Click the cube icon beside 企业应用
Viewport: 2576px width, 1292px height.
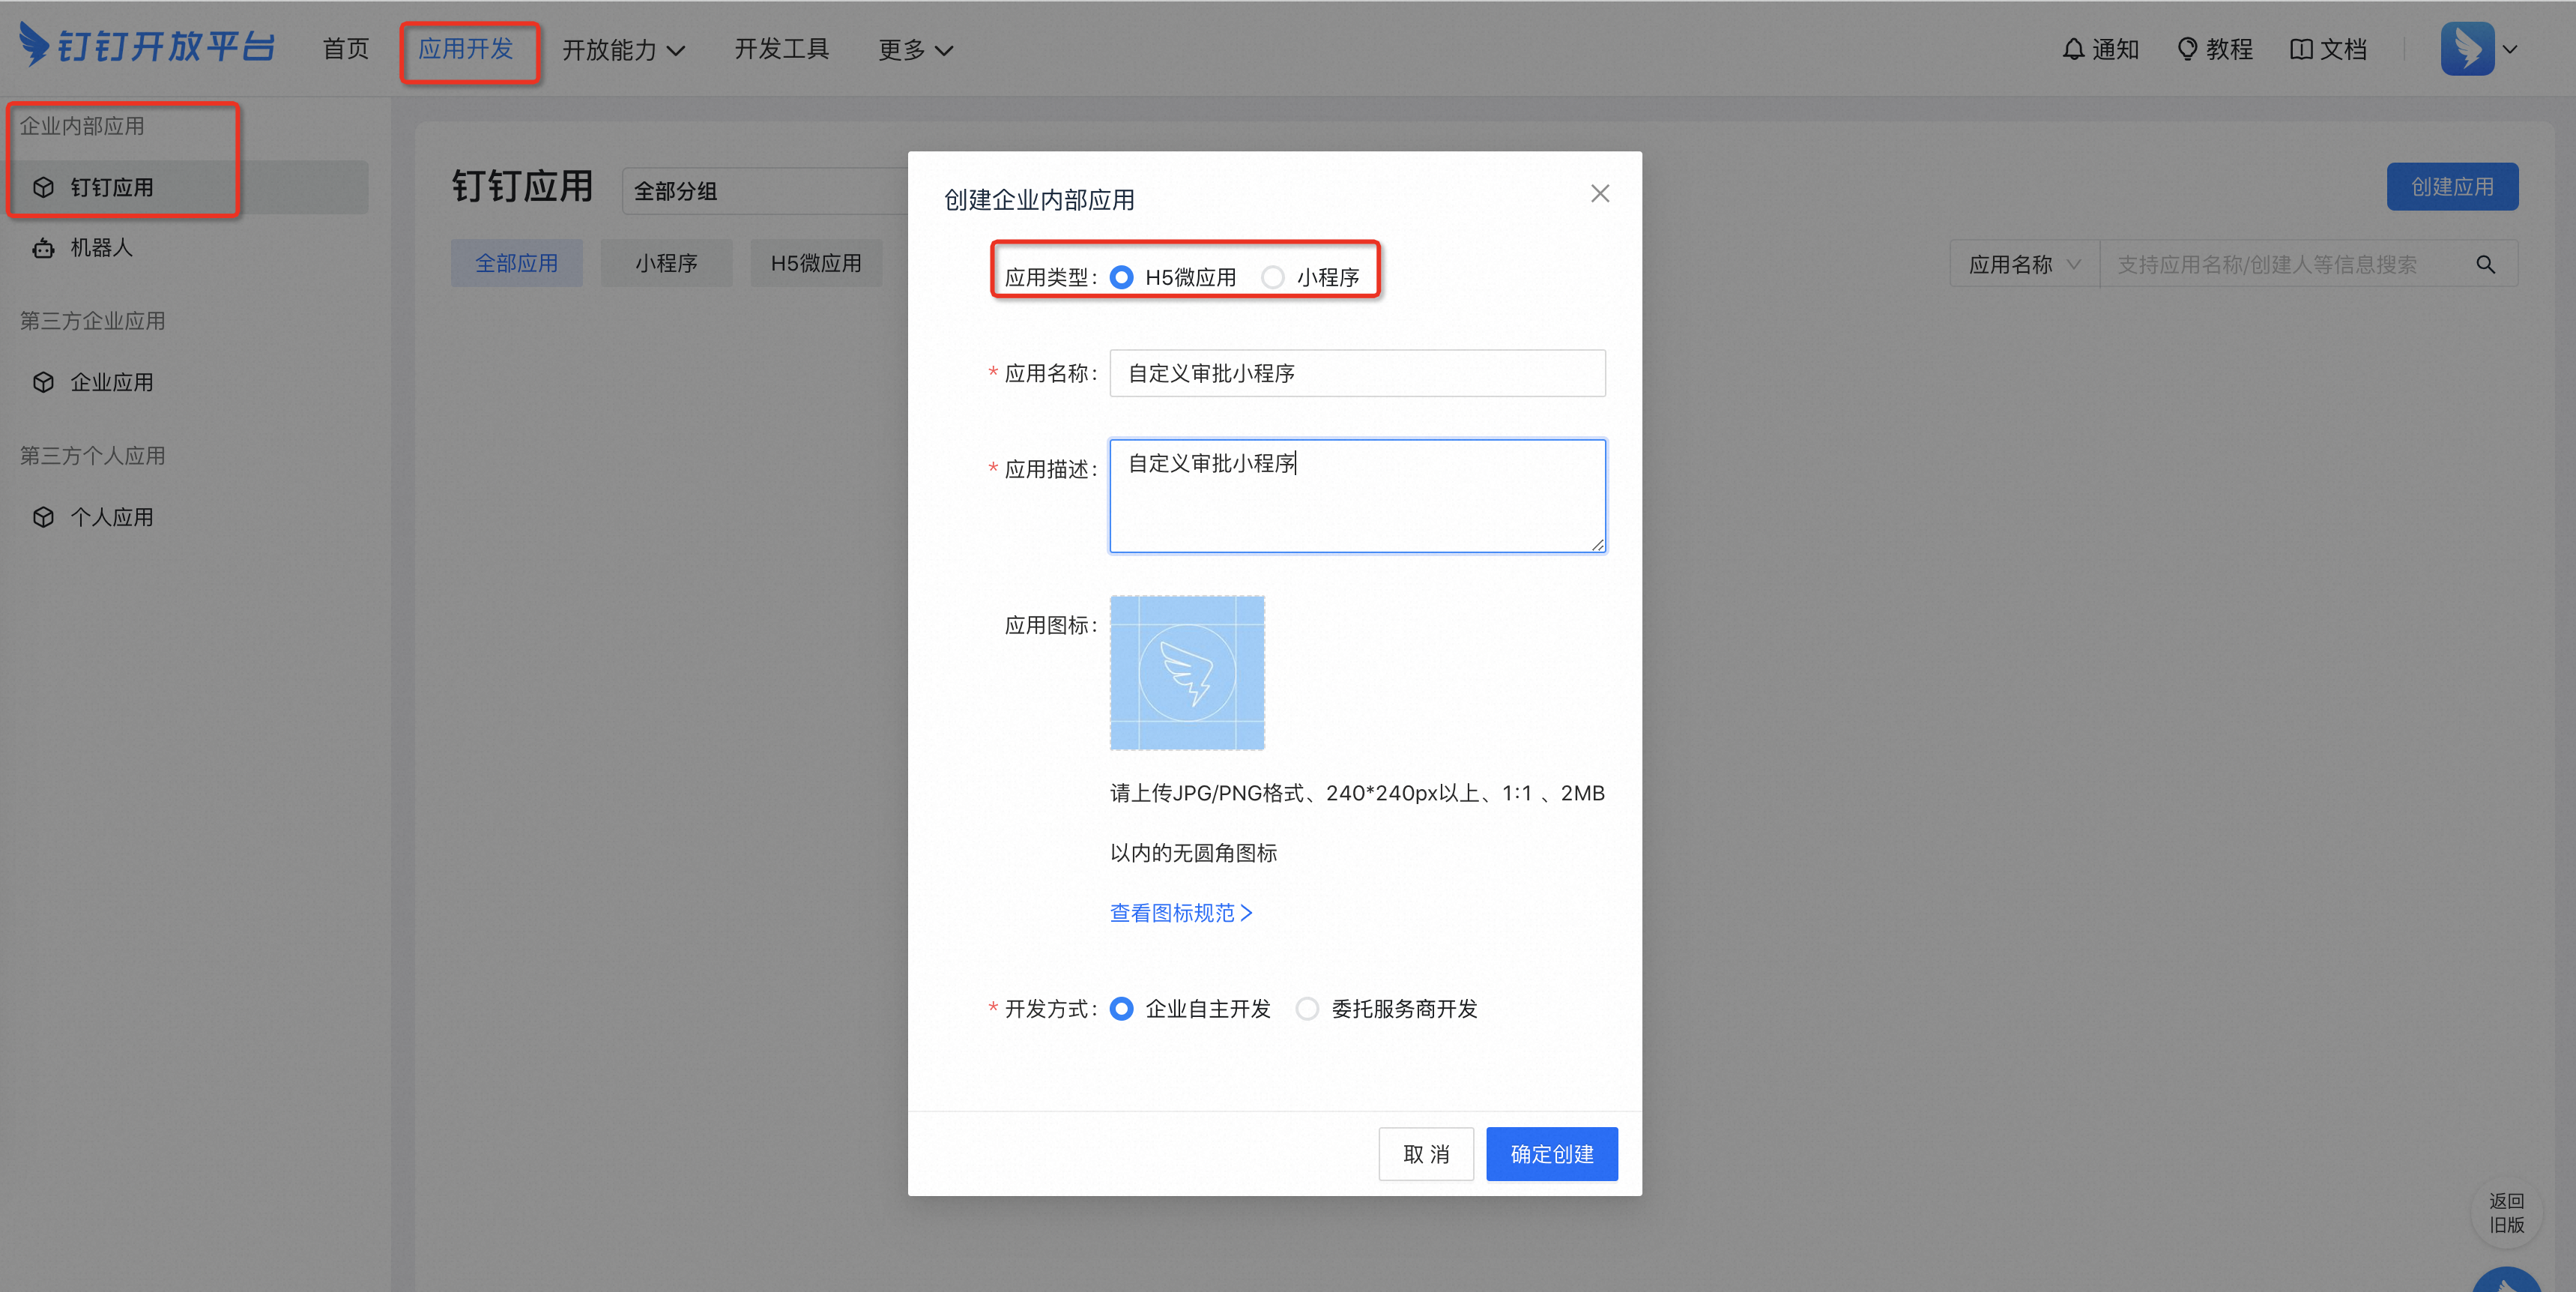[x=43, y=382]
